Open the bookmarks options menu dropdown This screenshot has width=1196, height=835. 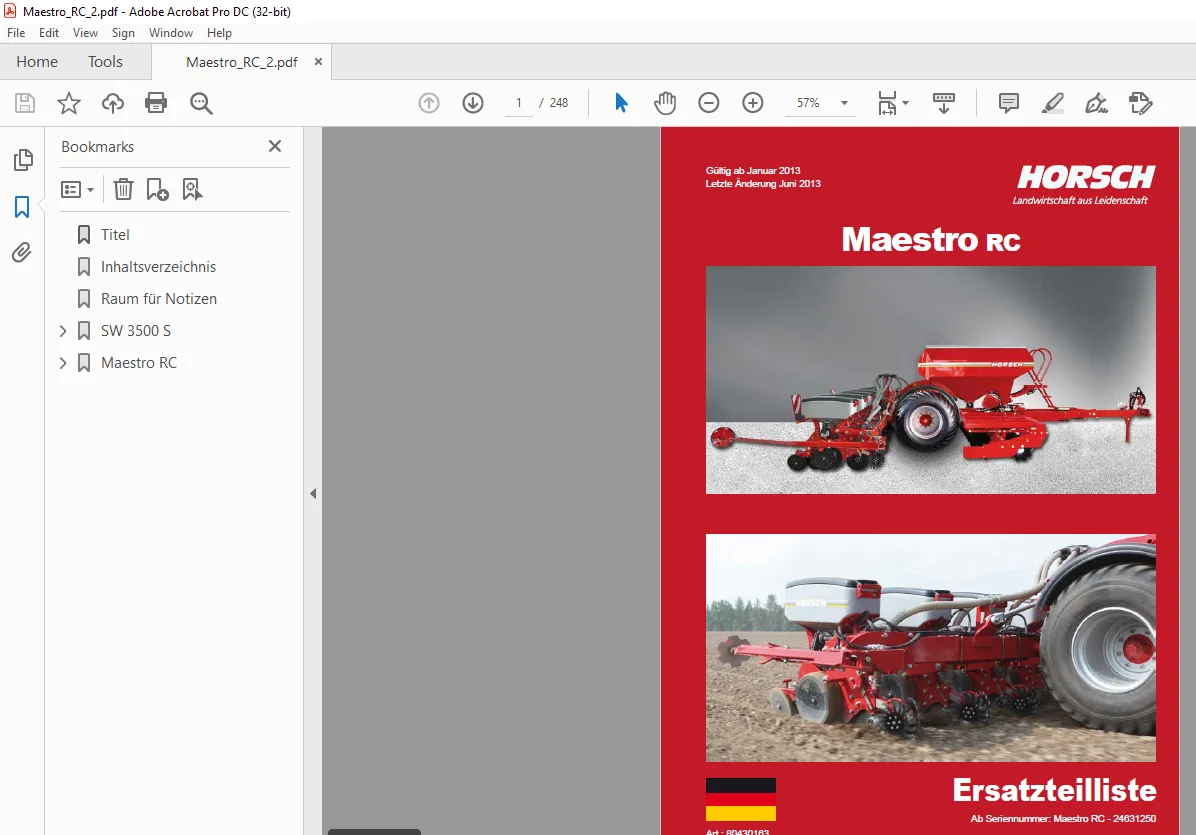pos(77,189)
